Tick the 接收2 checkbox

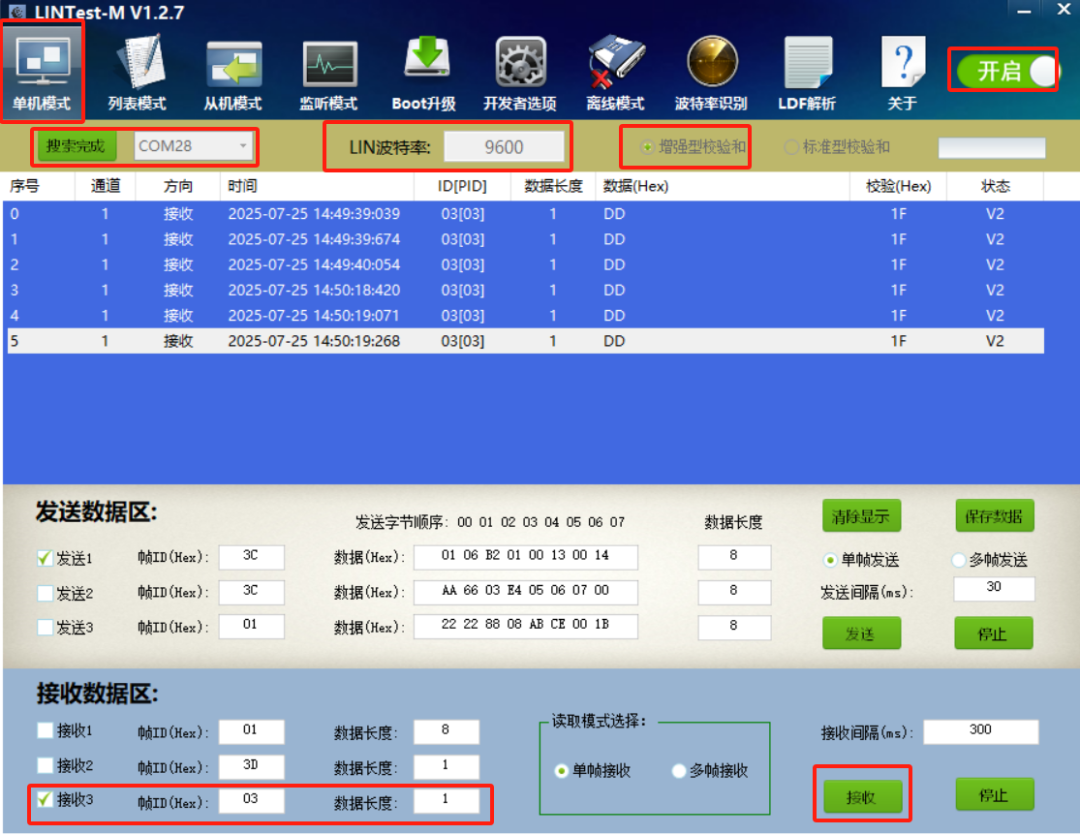(x=45, y=765)
